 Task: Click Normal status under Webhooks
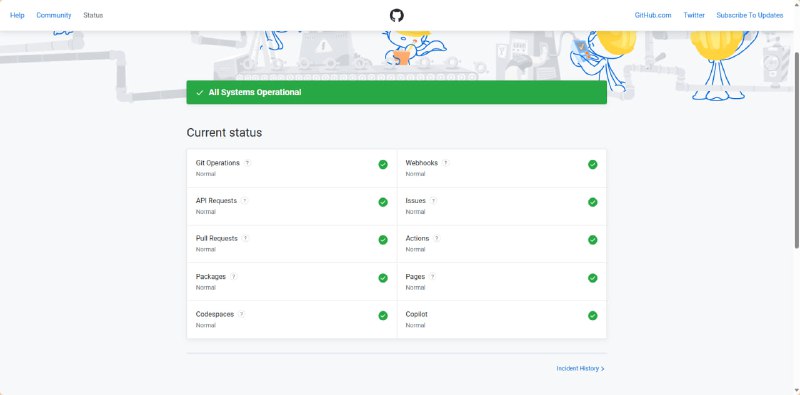[x=415, y=174]
